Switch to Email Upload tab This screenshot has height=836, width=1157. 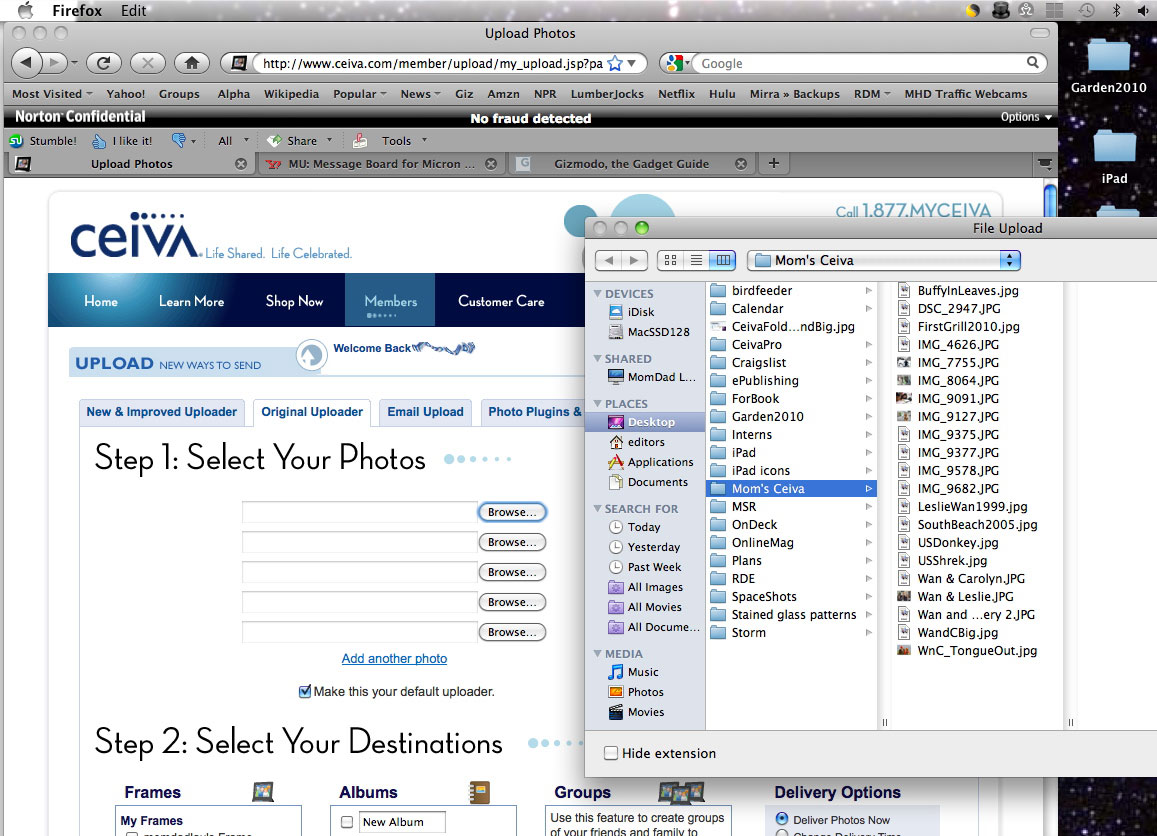(x=425, y=412)
